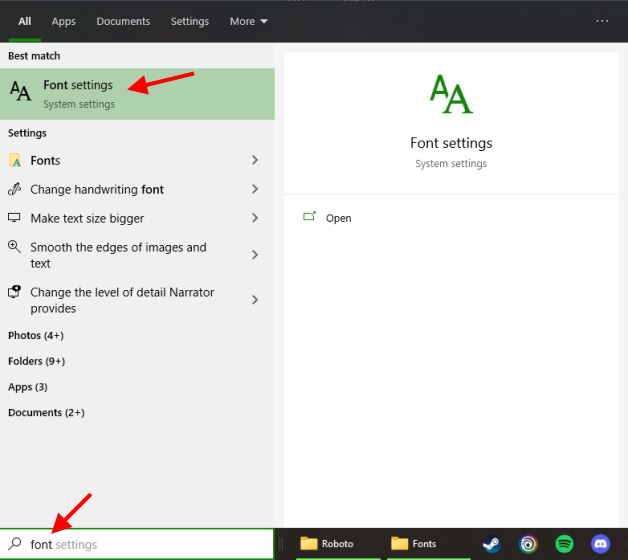Click the Fonts folder icon in Settings list

(15, 160)
